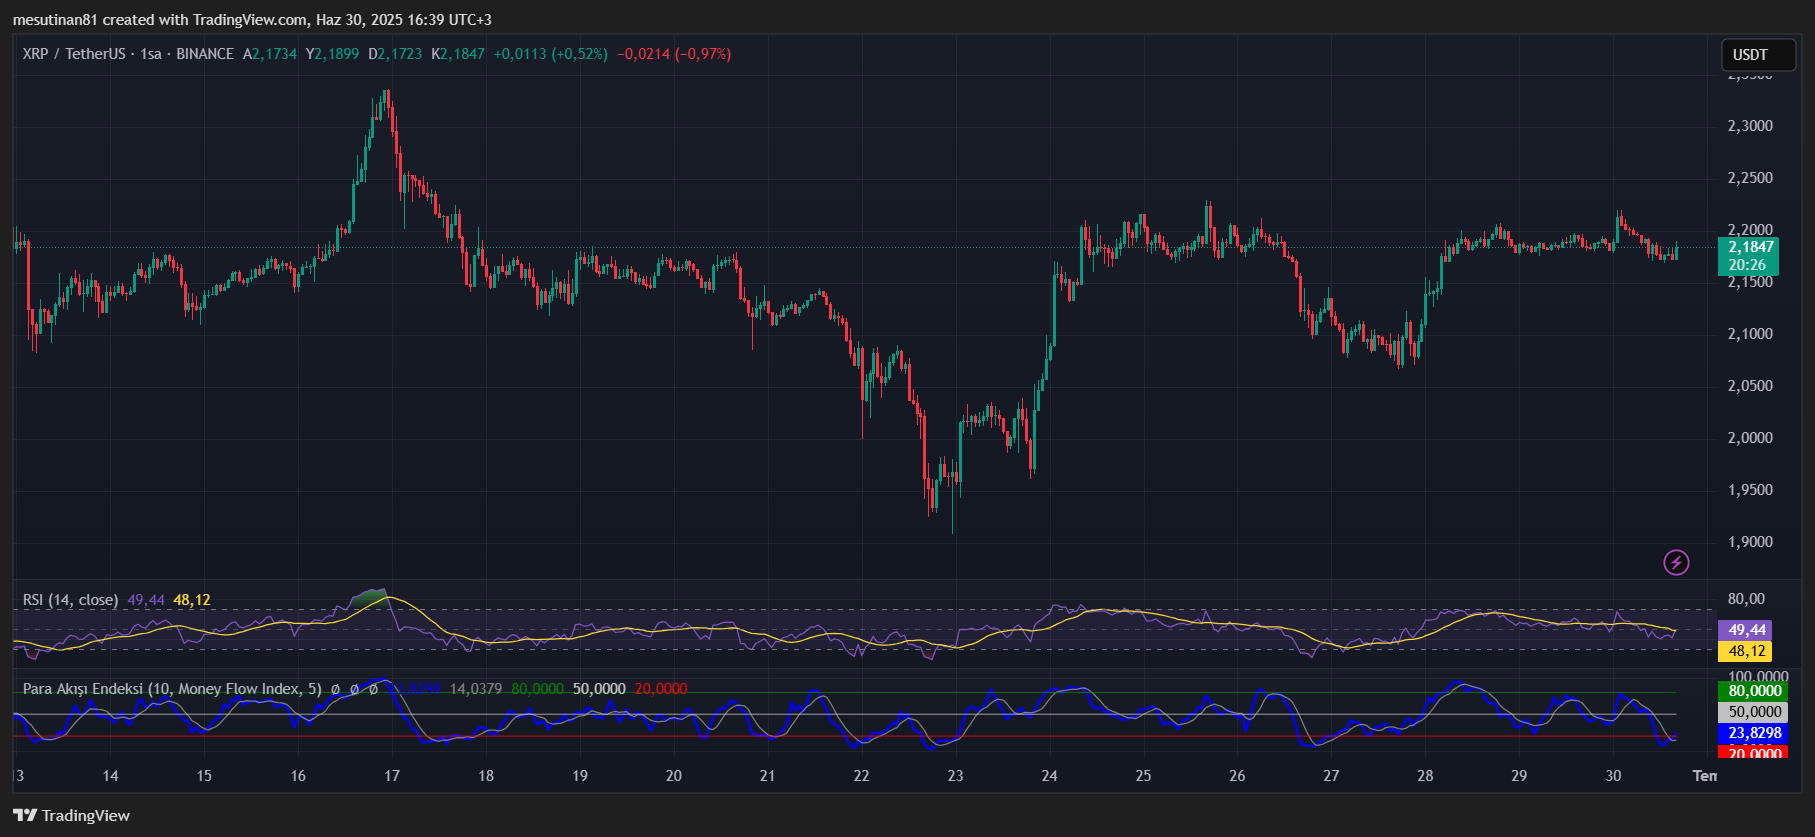Click the purple 49,44 RSI scale tag
The height and width of the screenshot is (837, 1815).
1745,630
